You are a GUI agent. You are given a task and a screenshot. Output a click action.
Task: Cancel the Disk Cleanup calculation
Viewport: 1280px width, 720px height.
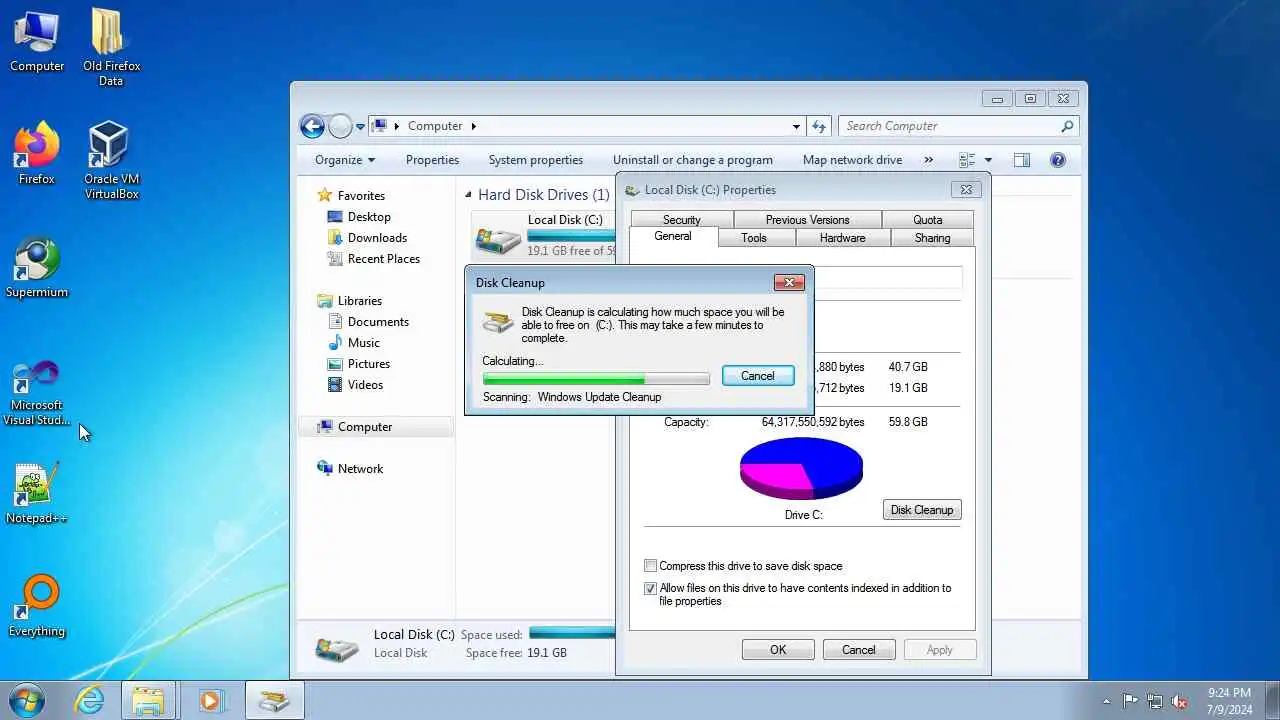pos(758,376)
